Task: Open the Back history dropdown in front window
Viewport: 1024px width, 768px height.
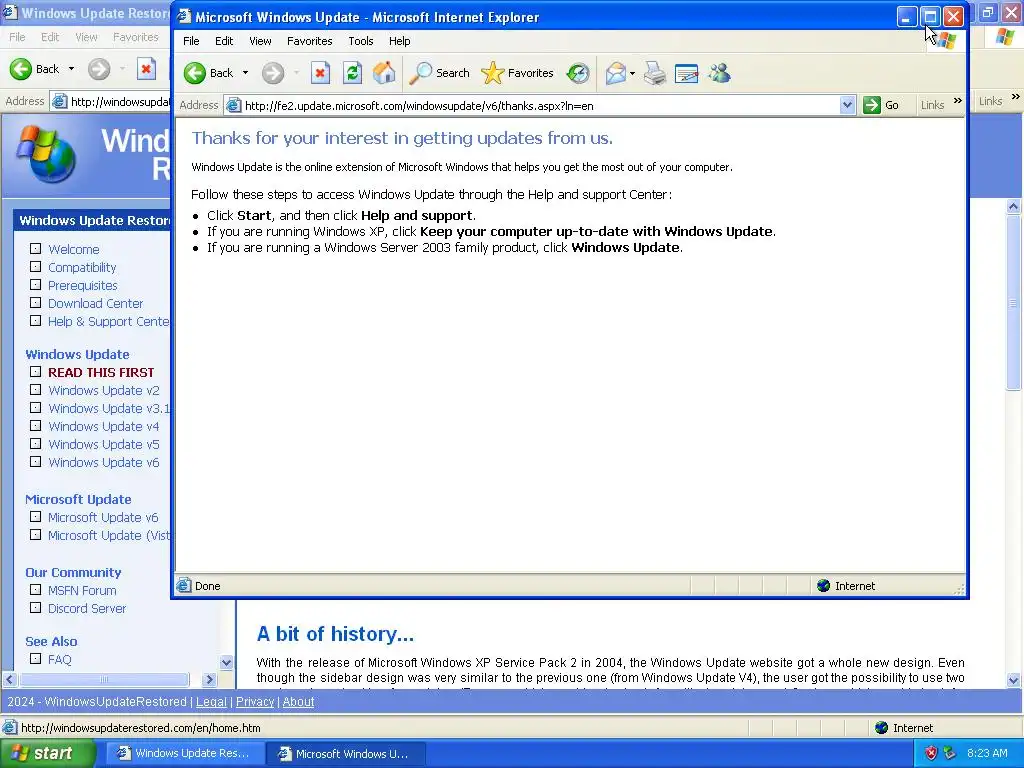Action: [246, 73]
